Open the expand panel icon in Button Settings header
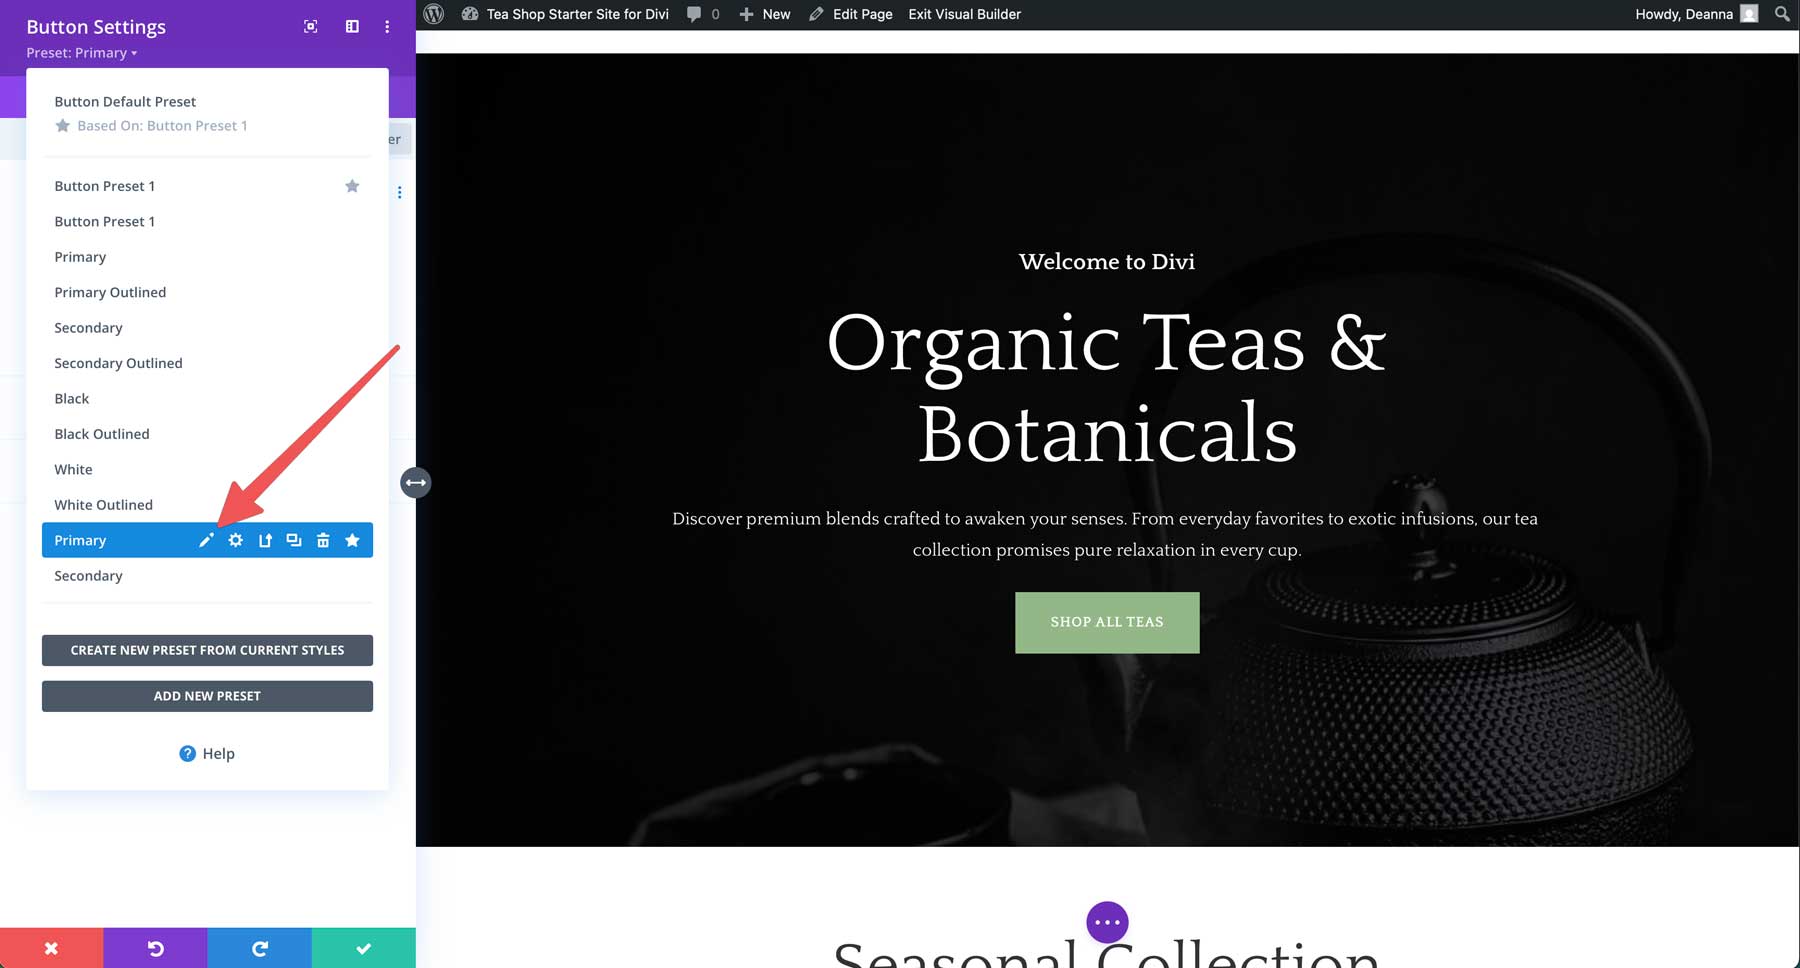This screenshot has width=1800, height=968. [351, 26]
